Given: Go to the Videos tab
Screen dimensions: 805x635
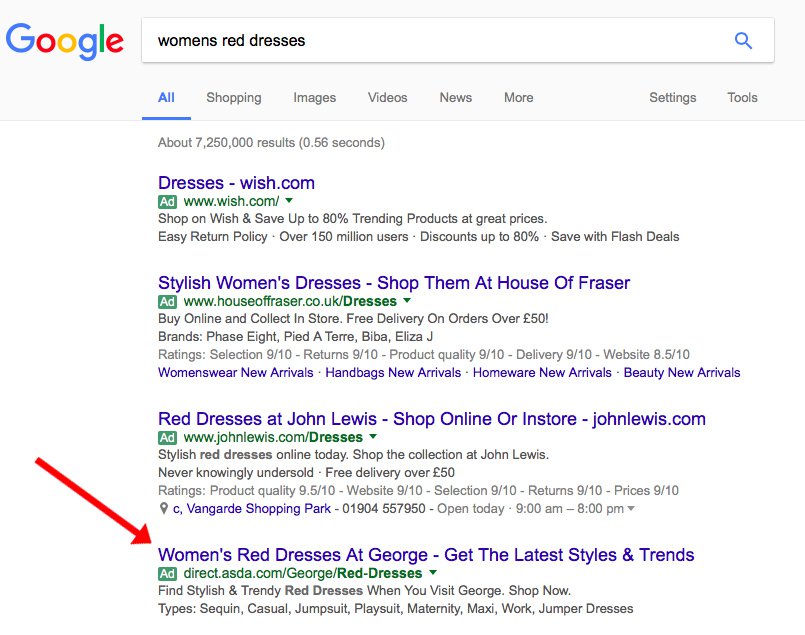Looking at the screenshot, I should 388,98.
